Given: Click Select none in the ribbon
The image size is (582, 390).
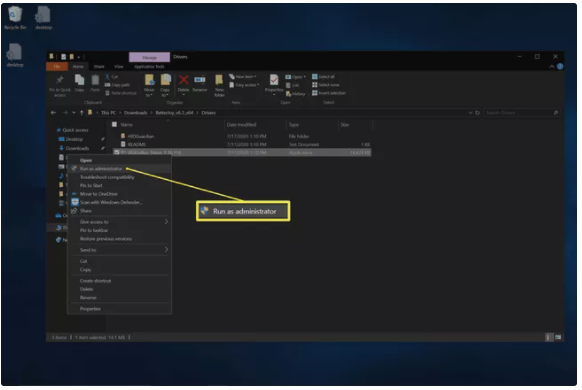Looking at the screenshot, I should (326, 85).
